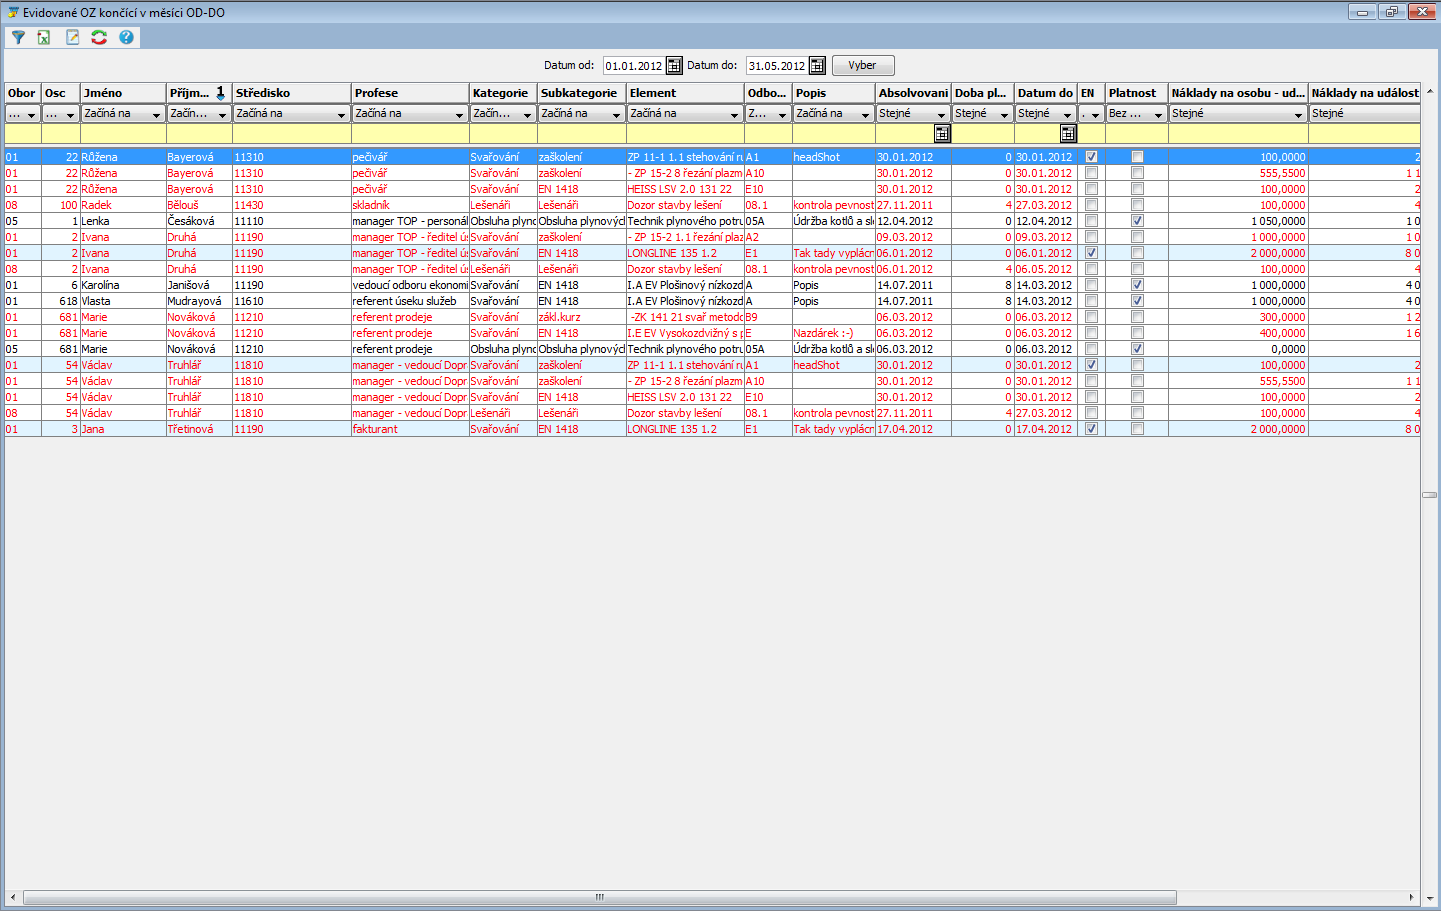
Task: Sort by the Element column header
Action: point(686,93)
